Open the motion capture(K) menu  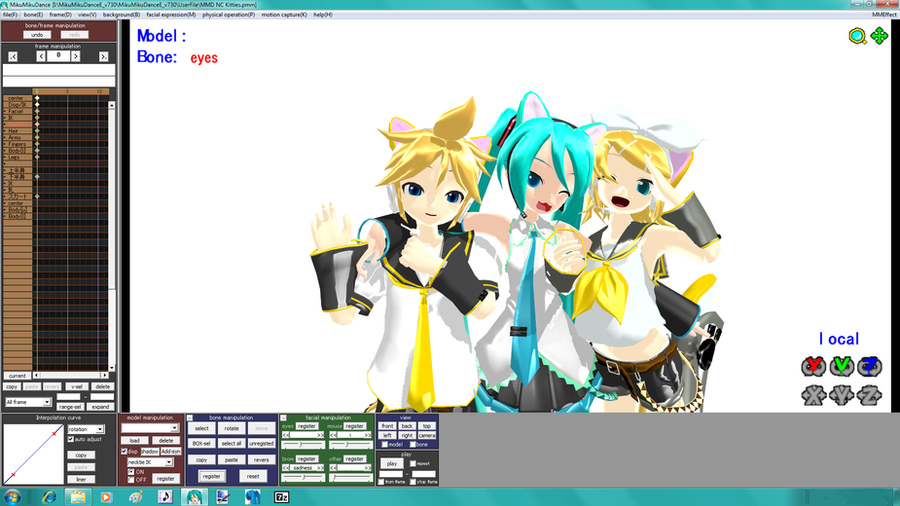284,15
